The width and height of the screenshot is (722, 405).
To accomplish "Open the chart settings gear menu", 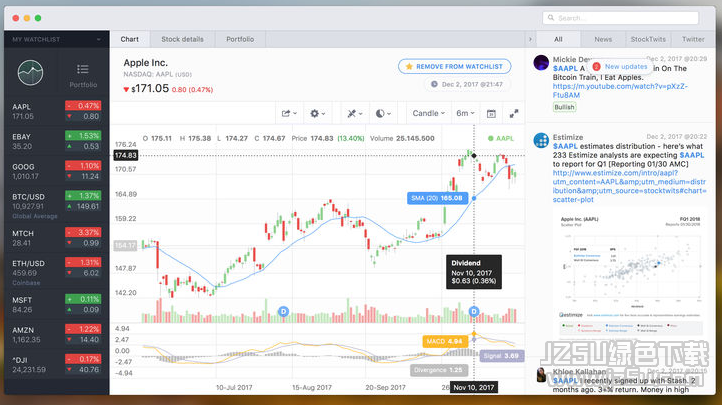I will 317,113.
